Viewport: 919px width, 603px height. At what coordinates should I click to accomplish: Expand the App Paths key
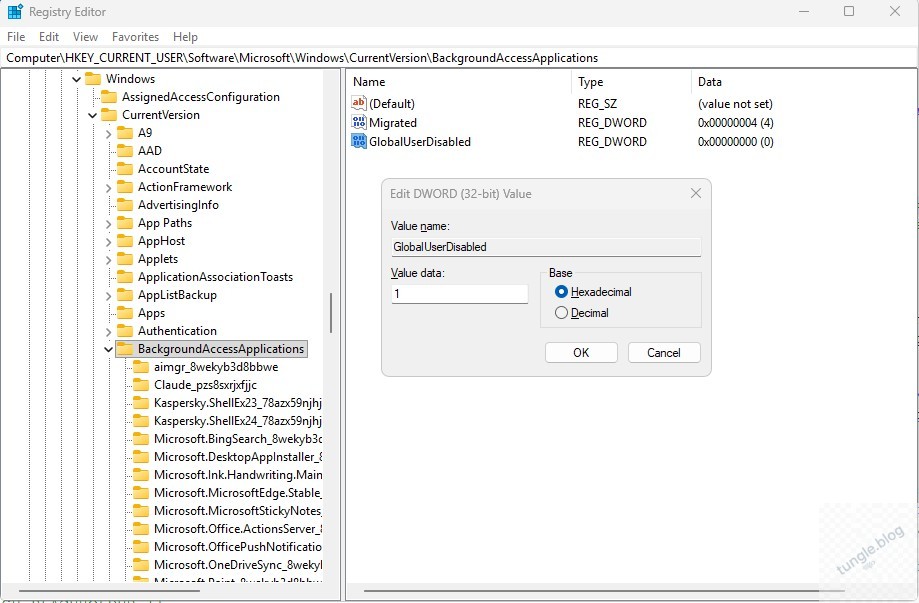(108, 224)
